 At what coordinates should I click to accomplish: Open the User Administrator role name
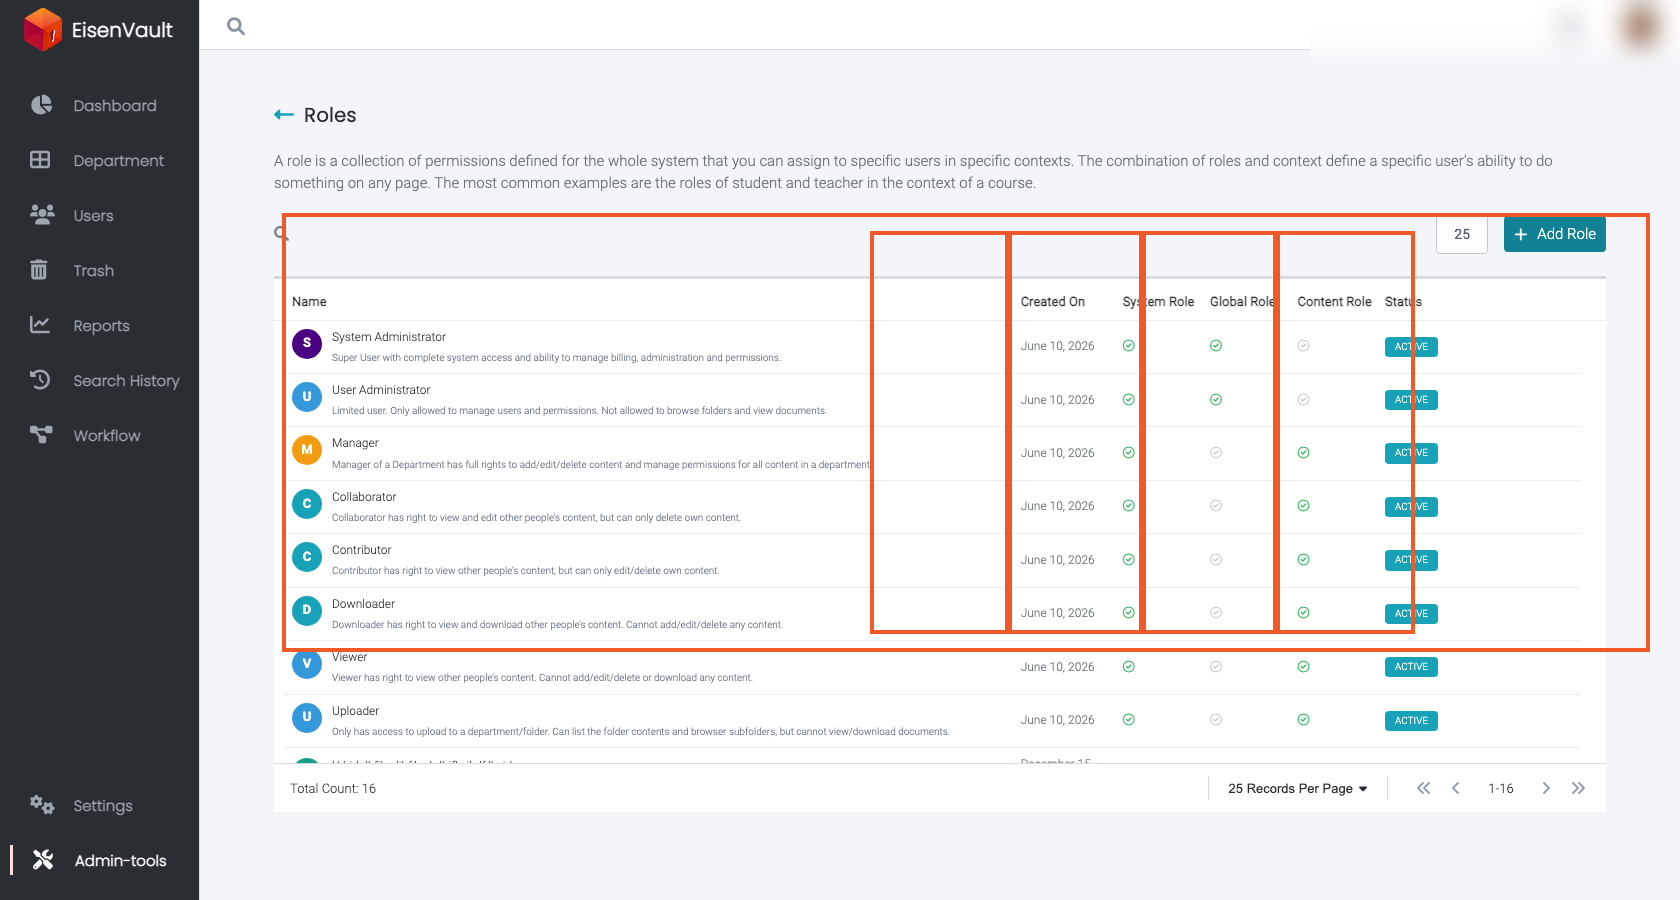[381, 390]
